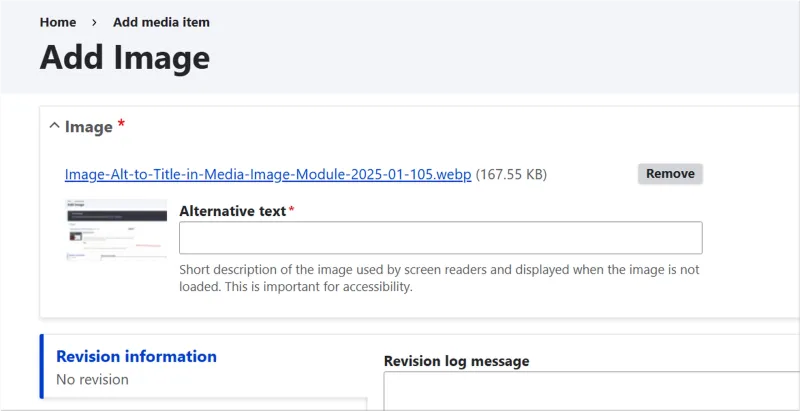The height and width of the screenshot is (411, 800).
Task: Open the uploaded webp file link
Action: (x=268, y=175)
